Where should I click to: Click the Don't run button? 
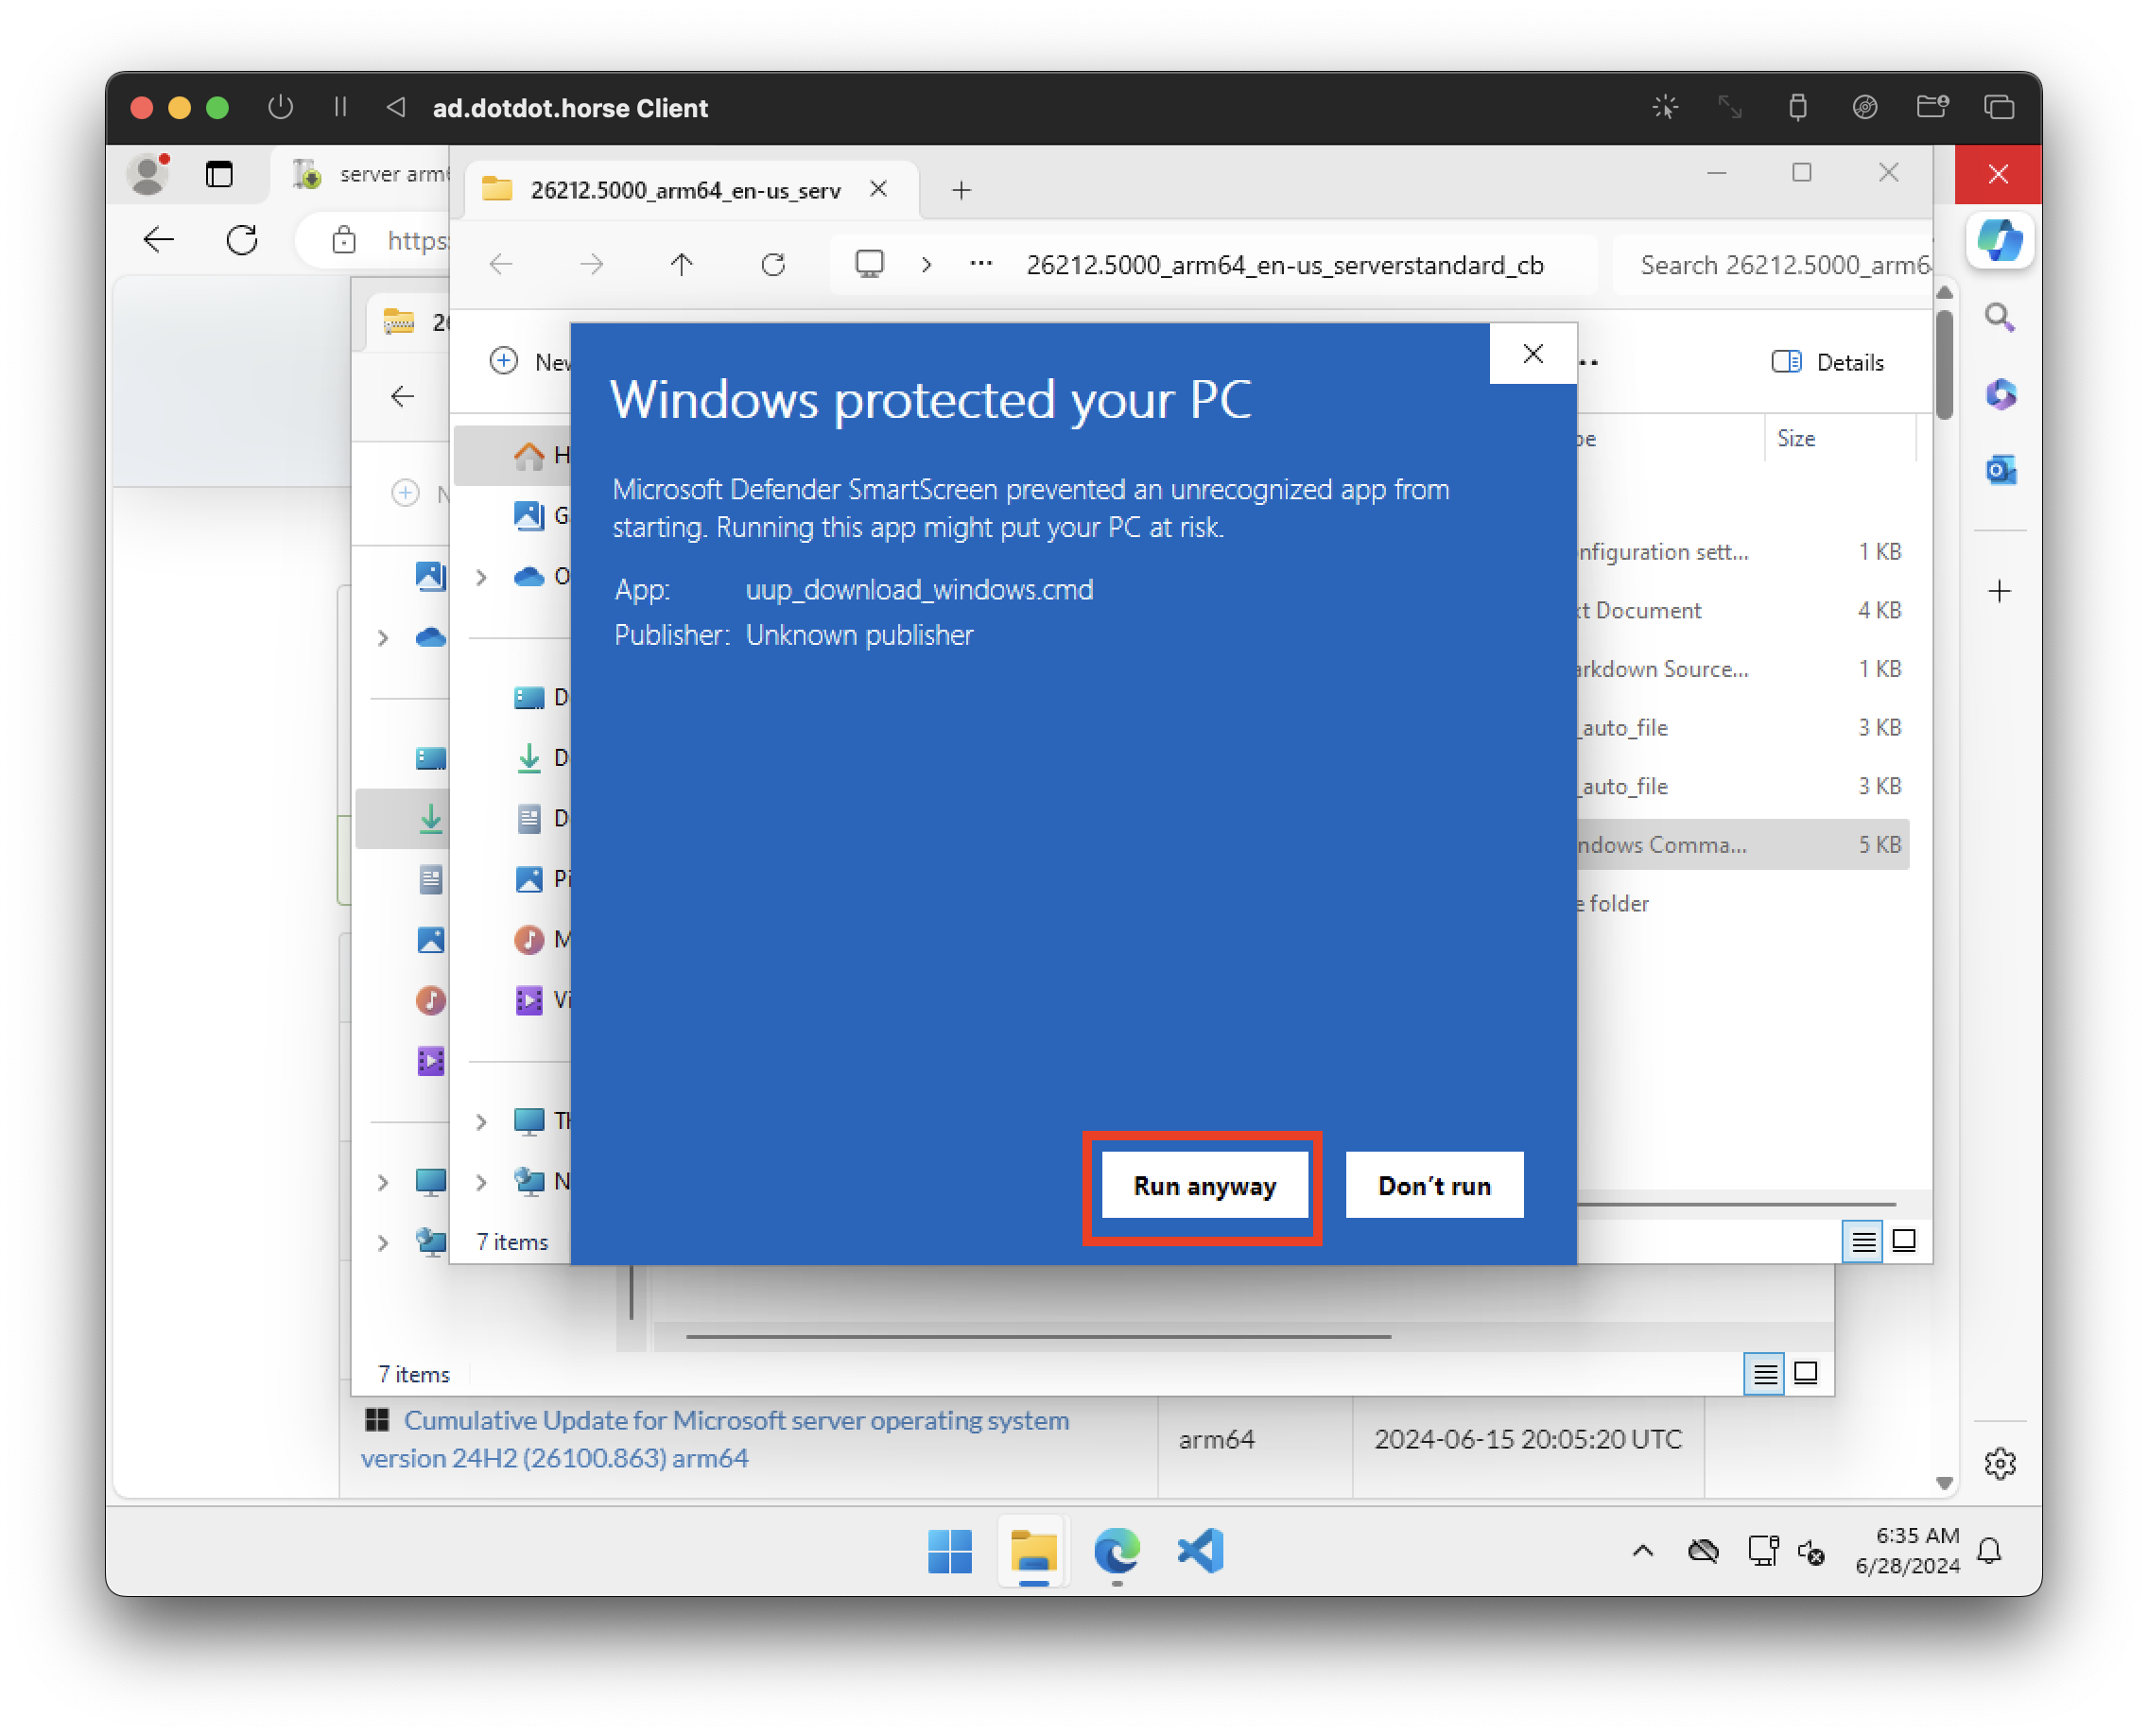pyautogui.click(x=1434, y=1186)
